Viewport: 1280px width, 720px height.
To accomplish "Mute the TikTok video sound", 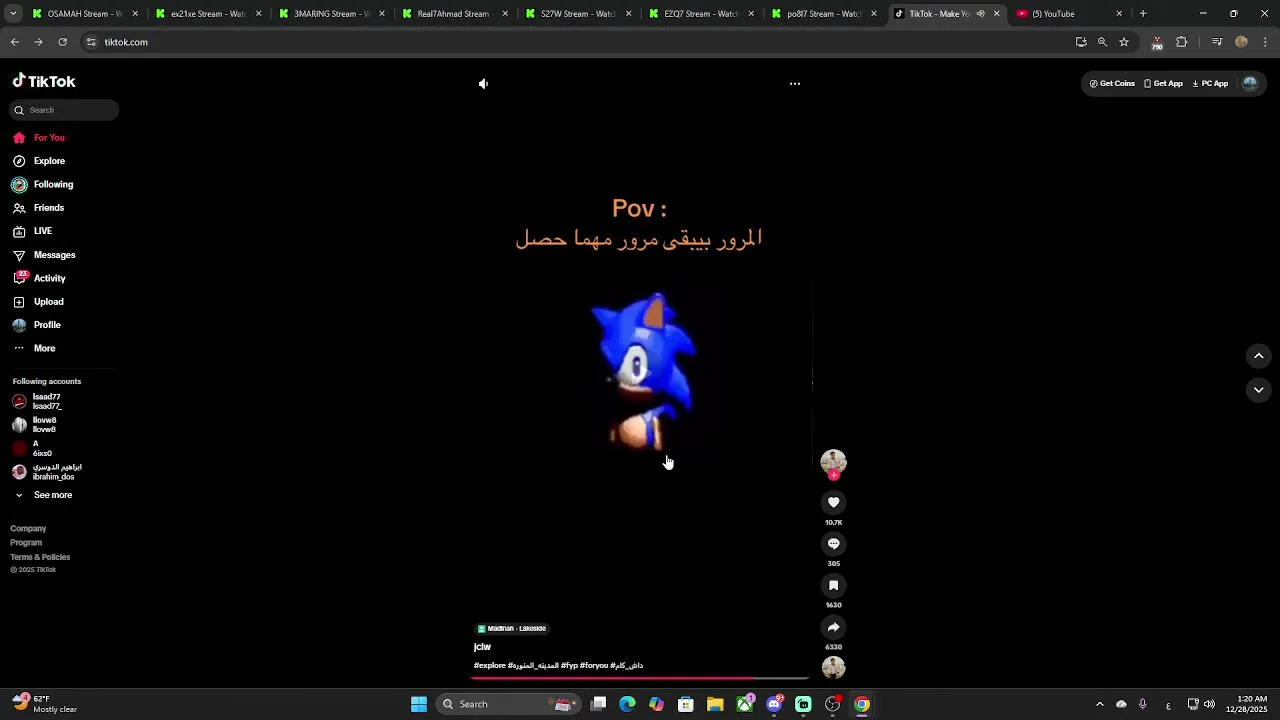I will 483,84.
